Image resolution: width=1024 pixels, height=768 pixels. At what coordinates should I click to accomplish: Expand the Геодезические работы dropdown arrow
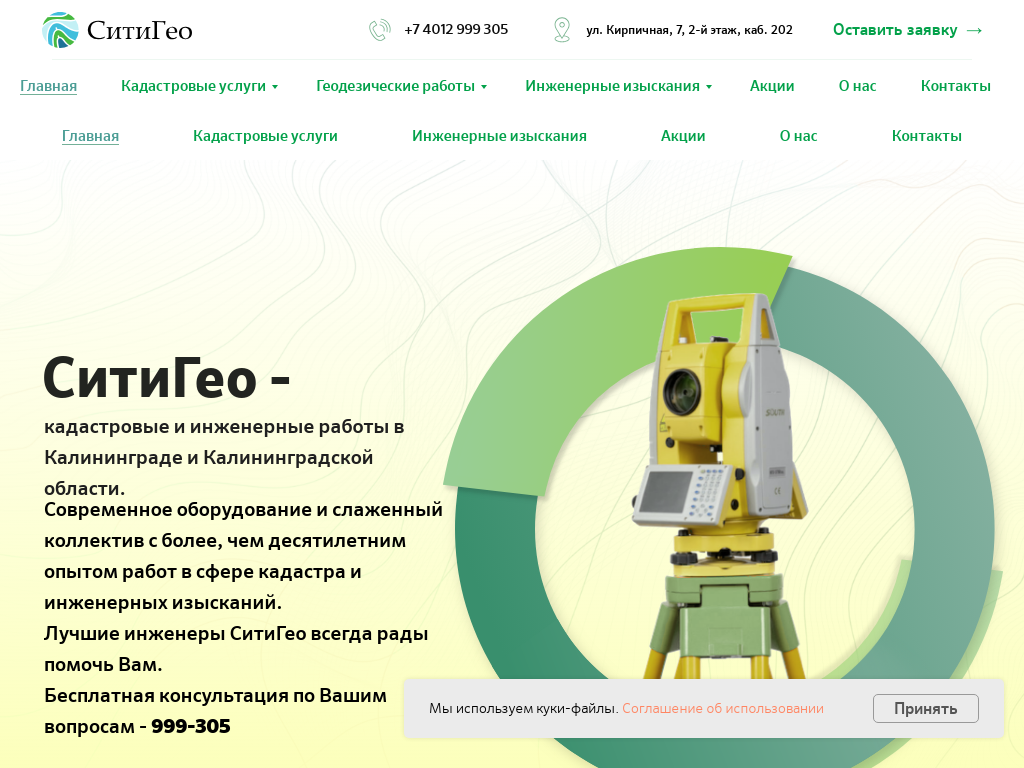(x=484, y=87)
